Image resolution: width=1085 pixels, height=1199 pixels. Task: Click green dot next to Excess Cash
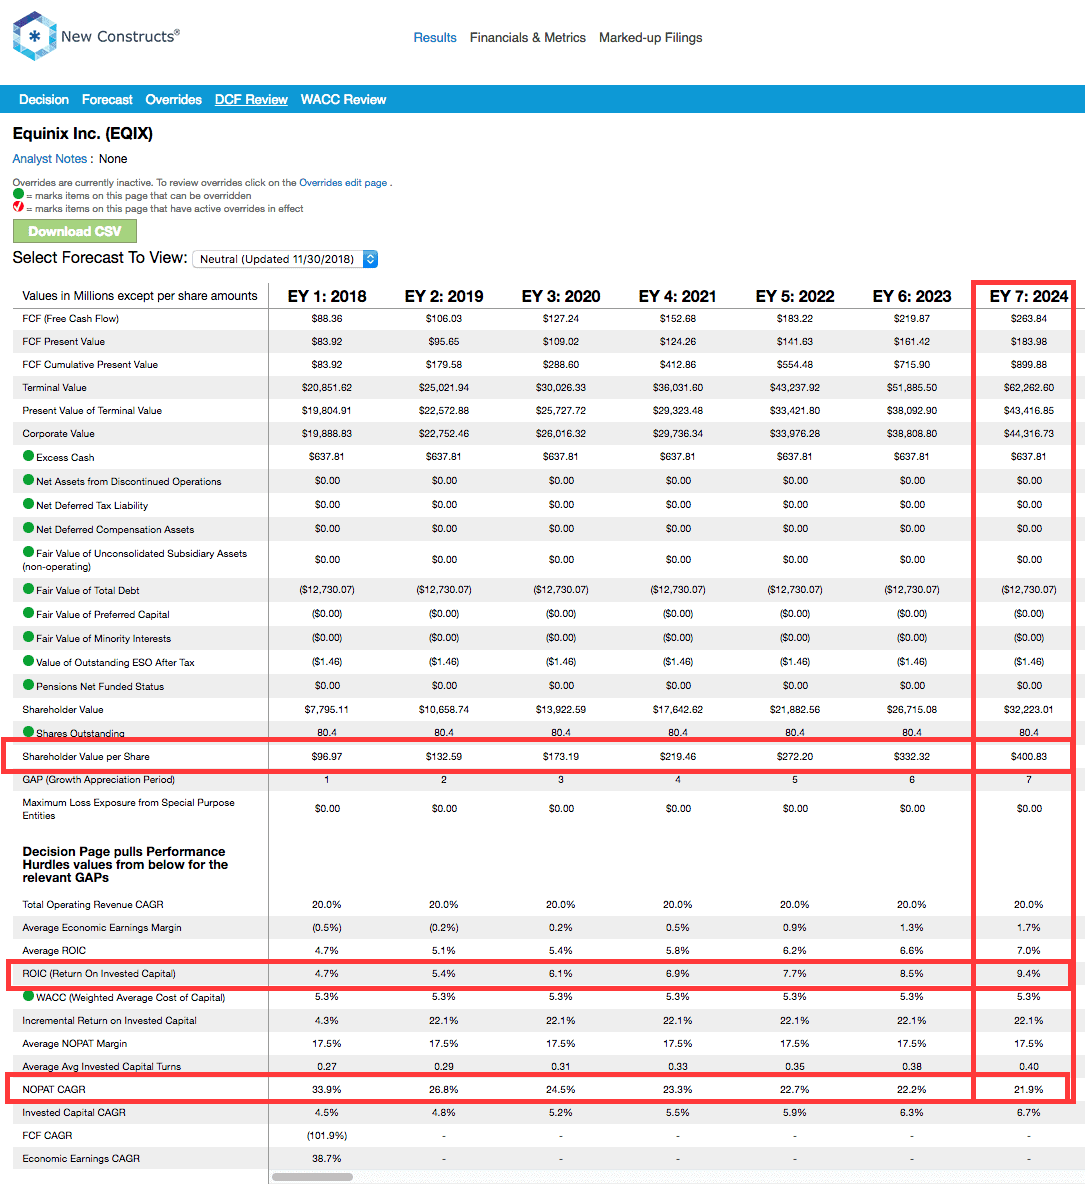point(28,456)
